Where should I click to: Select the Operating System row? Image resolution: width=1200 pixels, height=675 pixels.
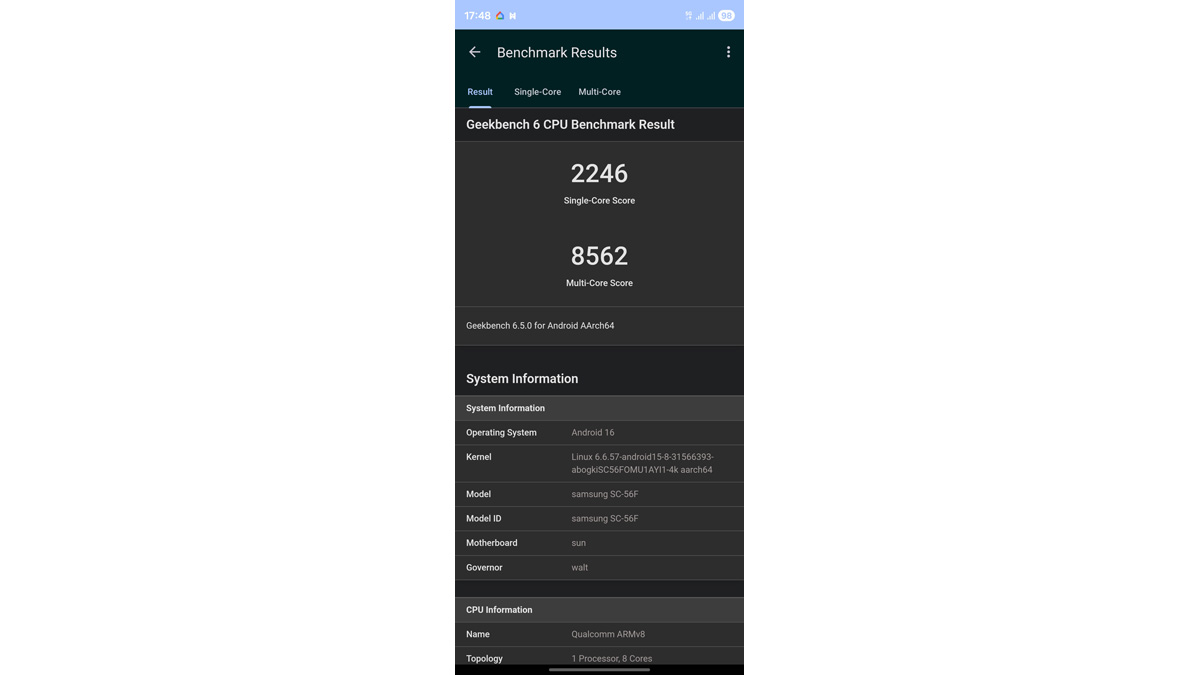coord(599,433)
